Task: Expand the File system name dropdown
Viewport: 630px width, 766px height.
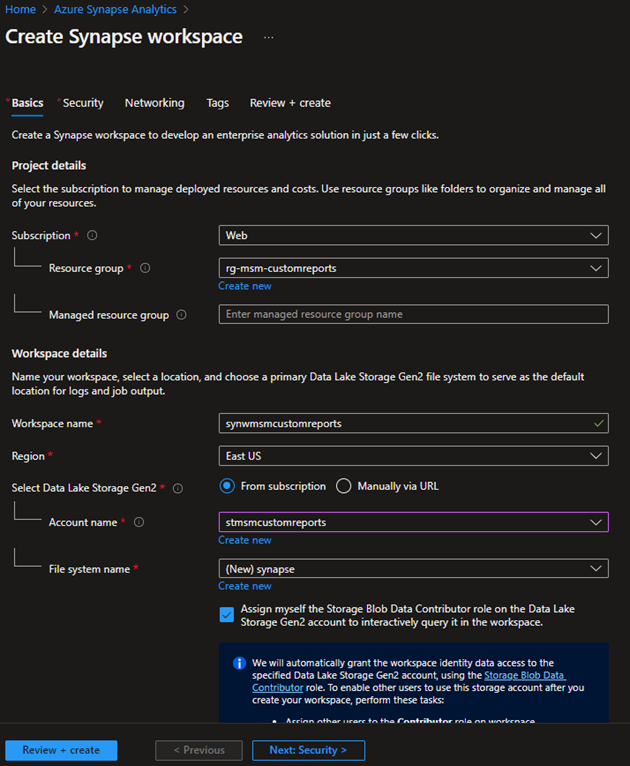Action: pos(414,568)
